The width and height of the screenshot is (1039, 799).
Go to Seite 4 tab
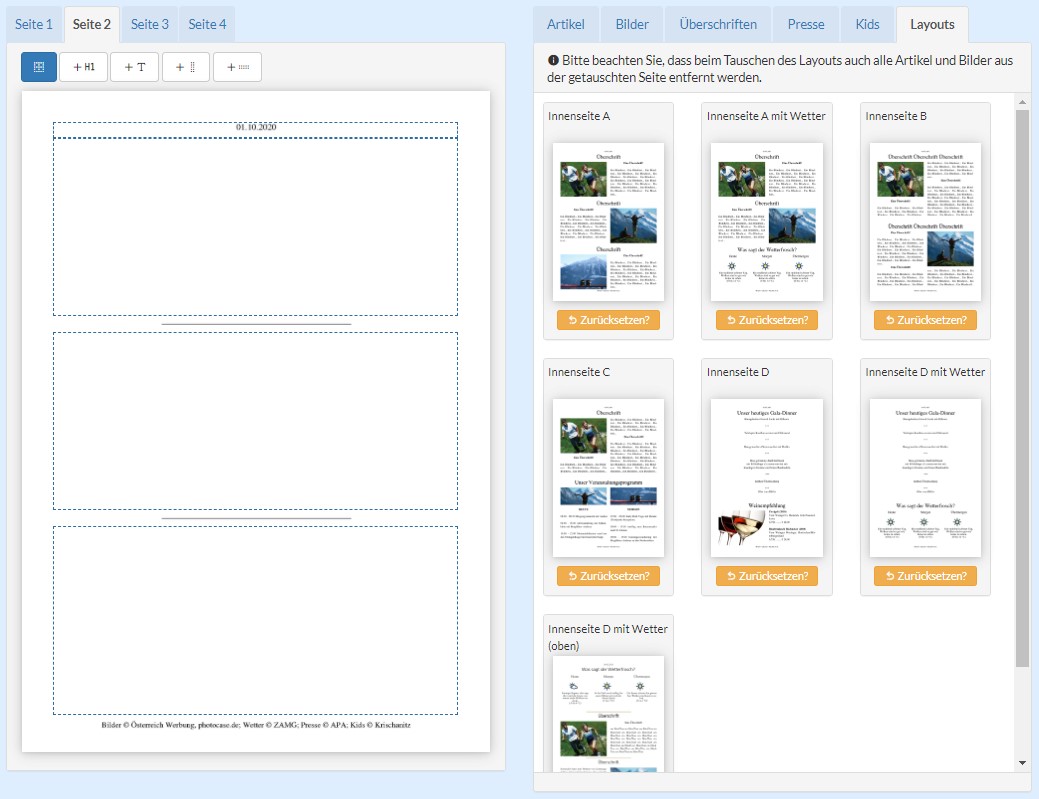(x=207, y=24)
